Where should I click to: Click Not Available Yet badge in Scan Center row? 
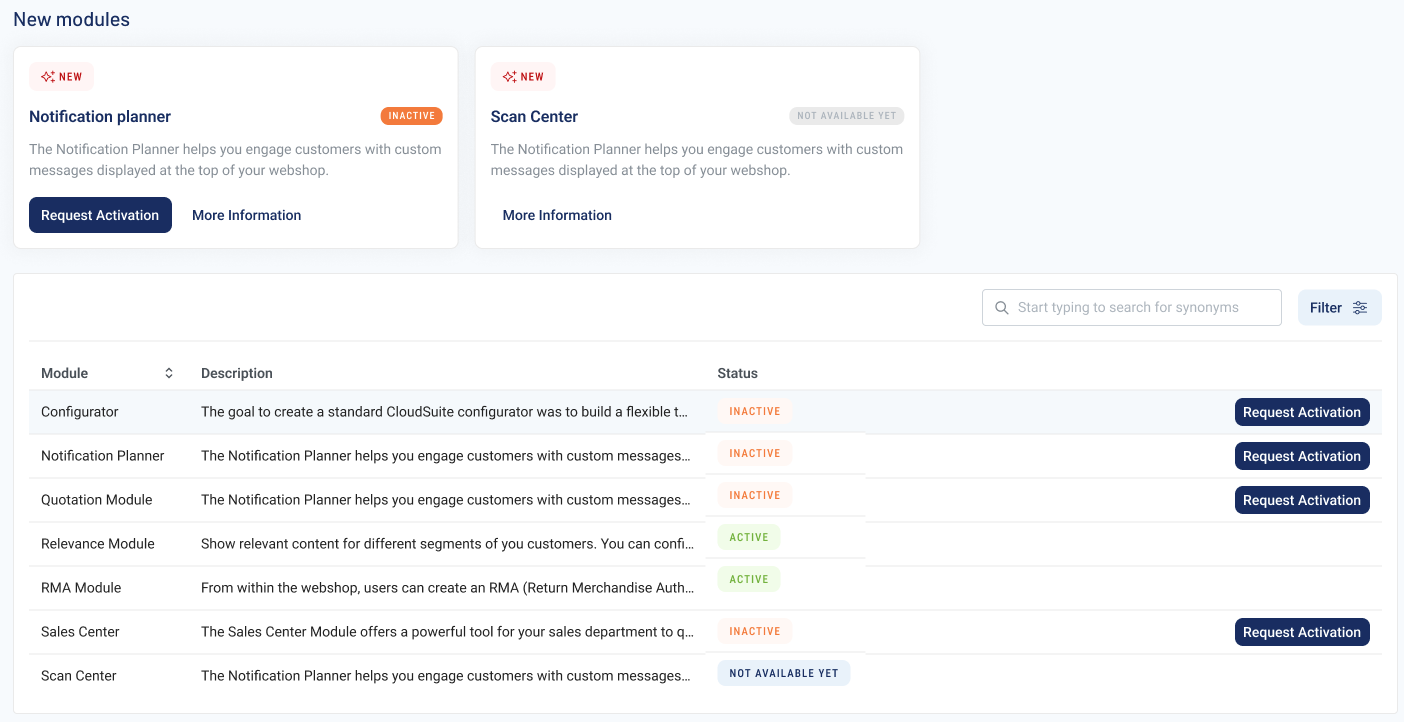(x=783, y=673)
